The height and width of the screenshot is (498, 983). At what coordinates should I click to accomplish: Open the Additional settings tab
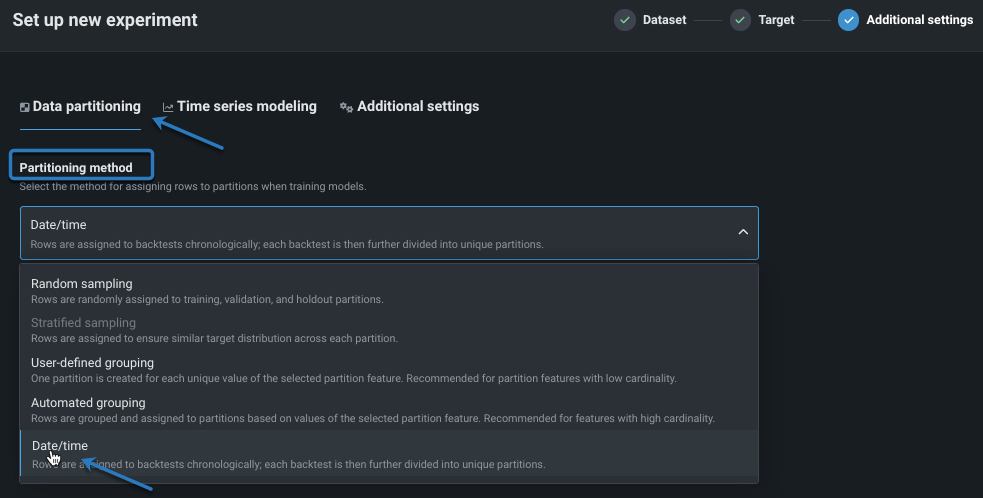point(417,106)
